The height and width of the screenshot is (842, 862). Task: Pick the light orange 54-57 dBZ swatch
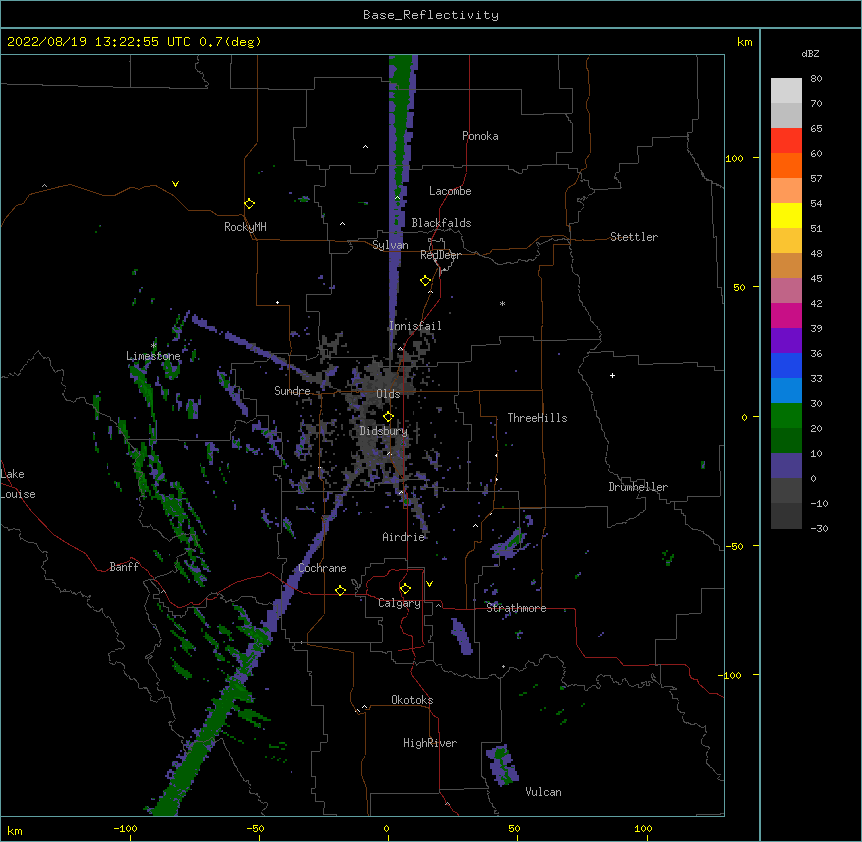click(786, 190)
